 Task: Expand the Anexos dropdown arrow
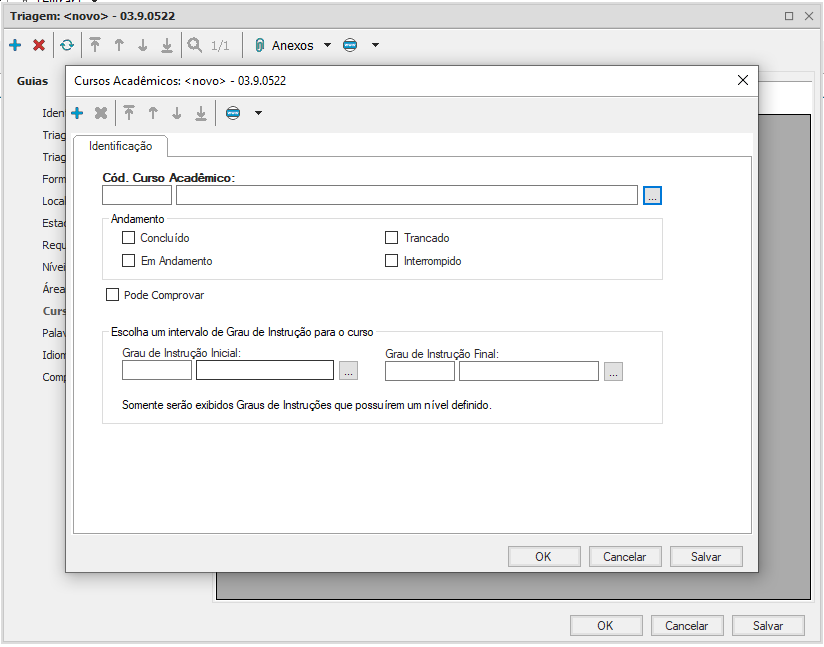pos(327,45)
